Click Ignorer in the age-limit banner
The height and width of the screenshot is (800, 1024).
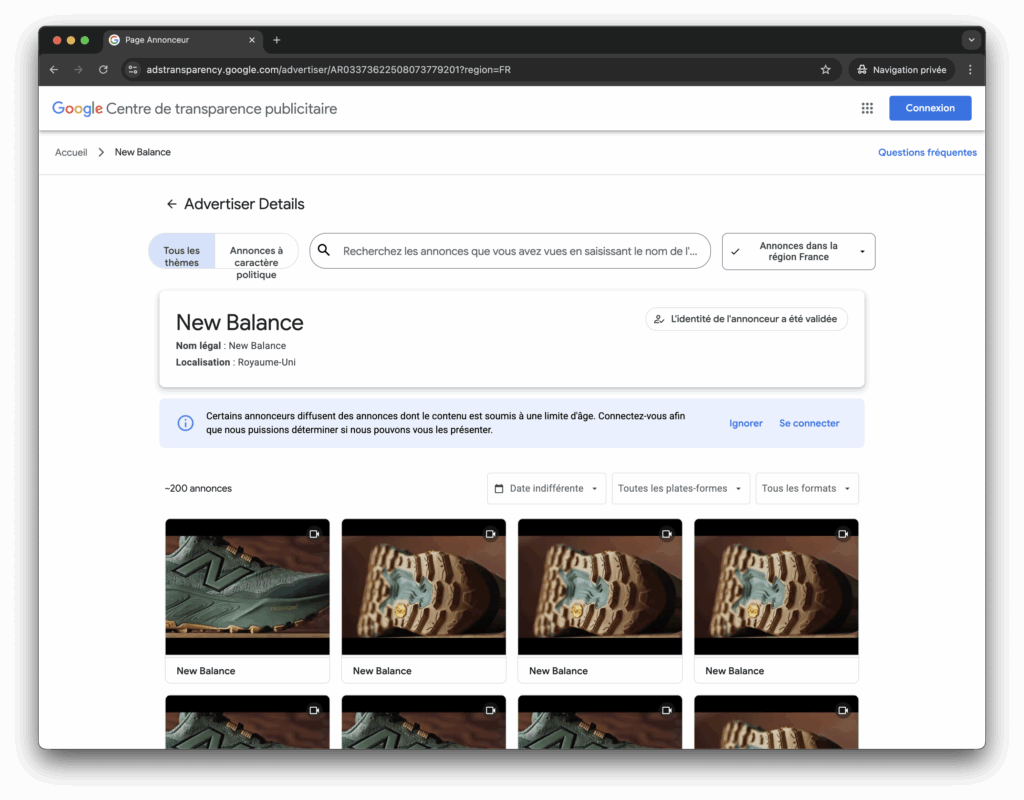coord(746,424)
